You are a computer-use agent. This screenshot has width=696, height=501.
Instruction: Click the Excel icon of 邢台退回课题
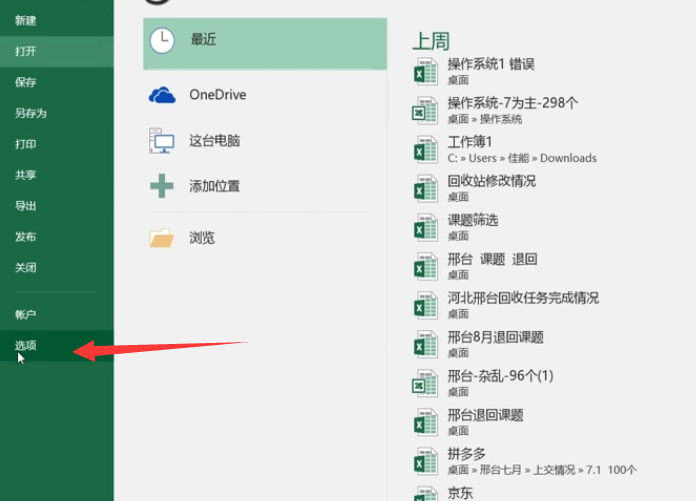coord(426,422)
